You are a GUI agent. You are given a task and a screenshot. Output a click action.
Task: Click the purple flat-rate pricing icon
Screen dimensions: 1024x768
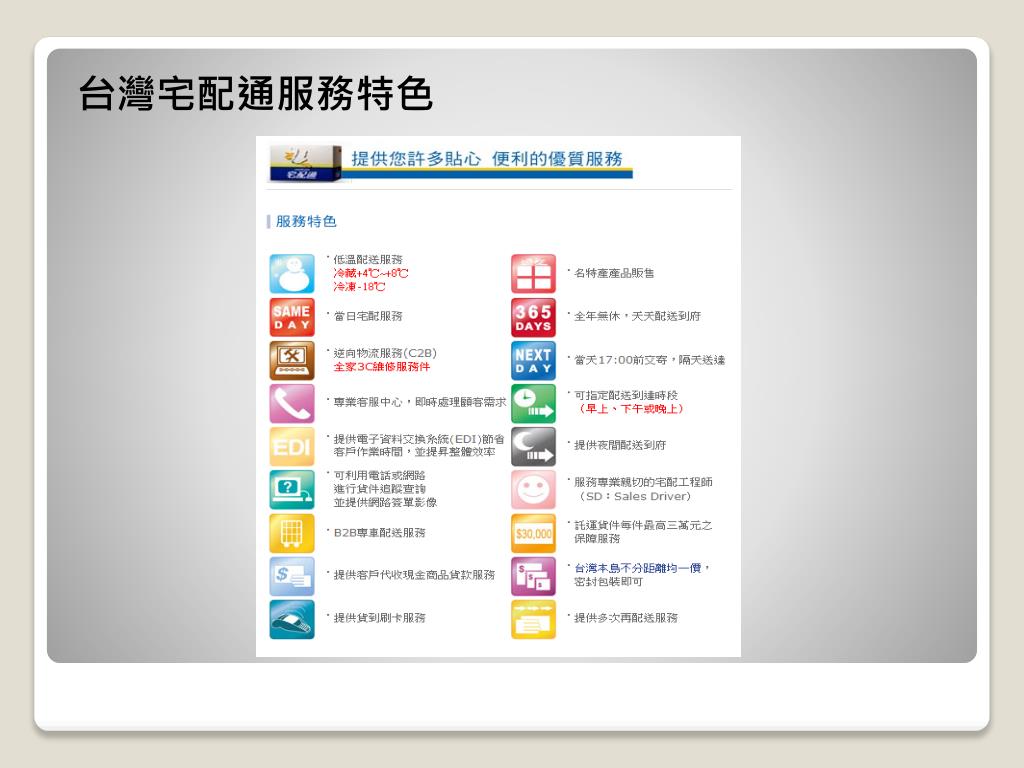pos(534,576)
